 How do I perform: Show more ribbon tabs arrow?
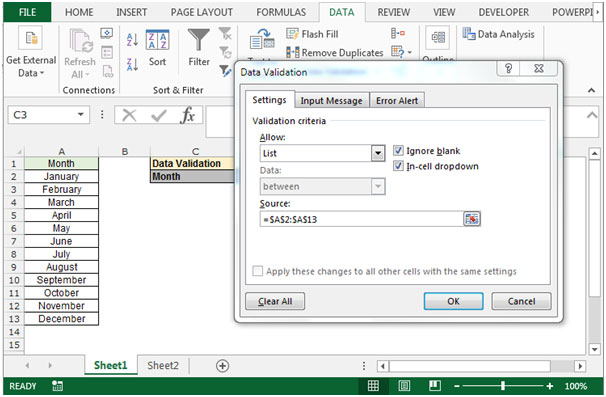598,12
